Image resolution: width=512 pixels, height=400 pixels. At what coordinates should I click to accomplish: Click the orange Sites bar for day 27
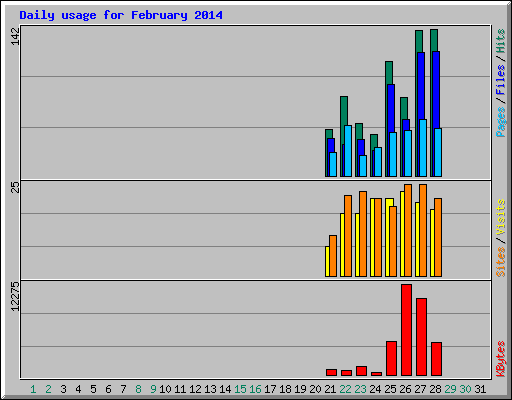click(423, 231)
